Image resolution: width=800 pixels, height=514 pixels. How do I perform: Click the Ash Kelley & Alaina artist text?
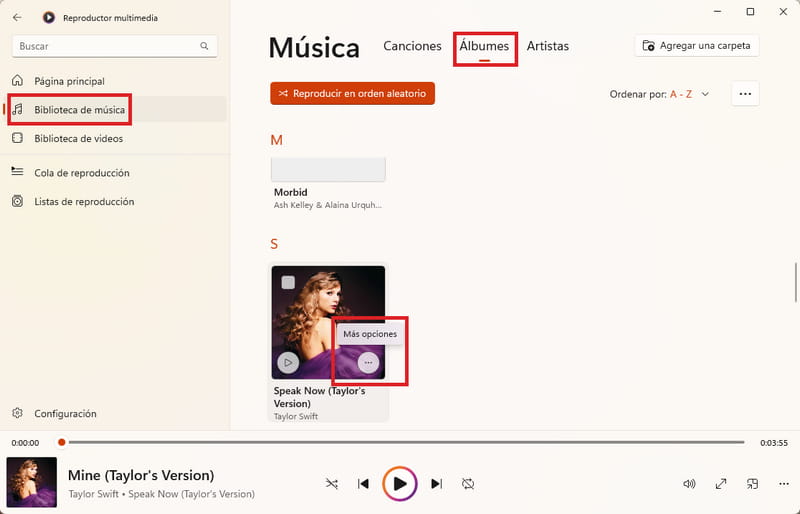point(328,205)
